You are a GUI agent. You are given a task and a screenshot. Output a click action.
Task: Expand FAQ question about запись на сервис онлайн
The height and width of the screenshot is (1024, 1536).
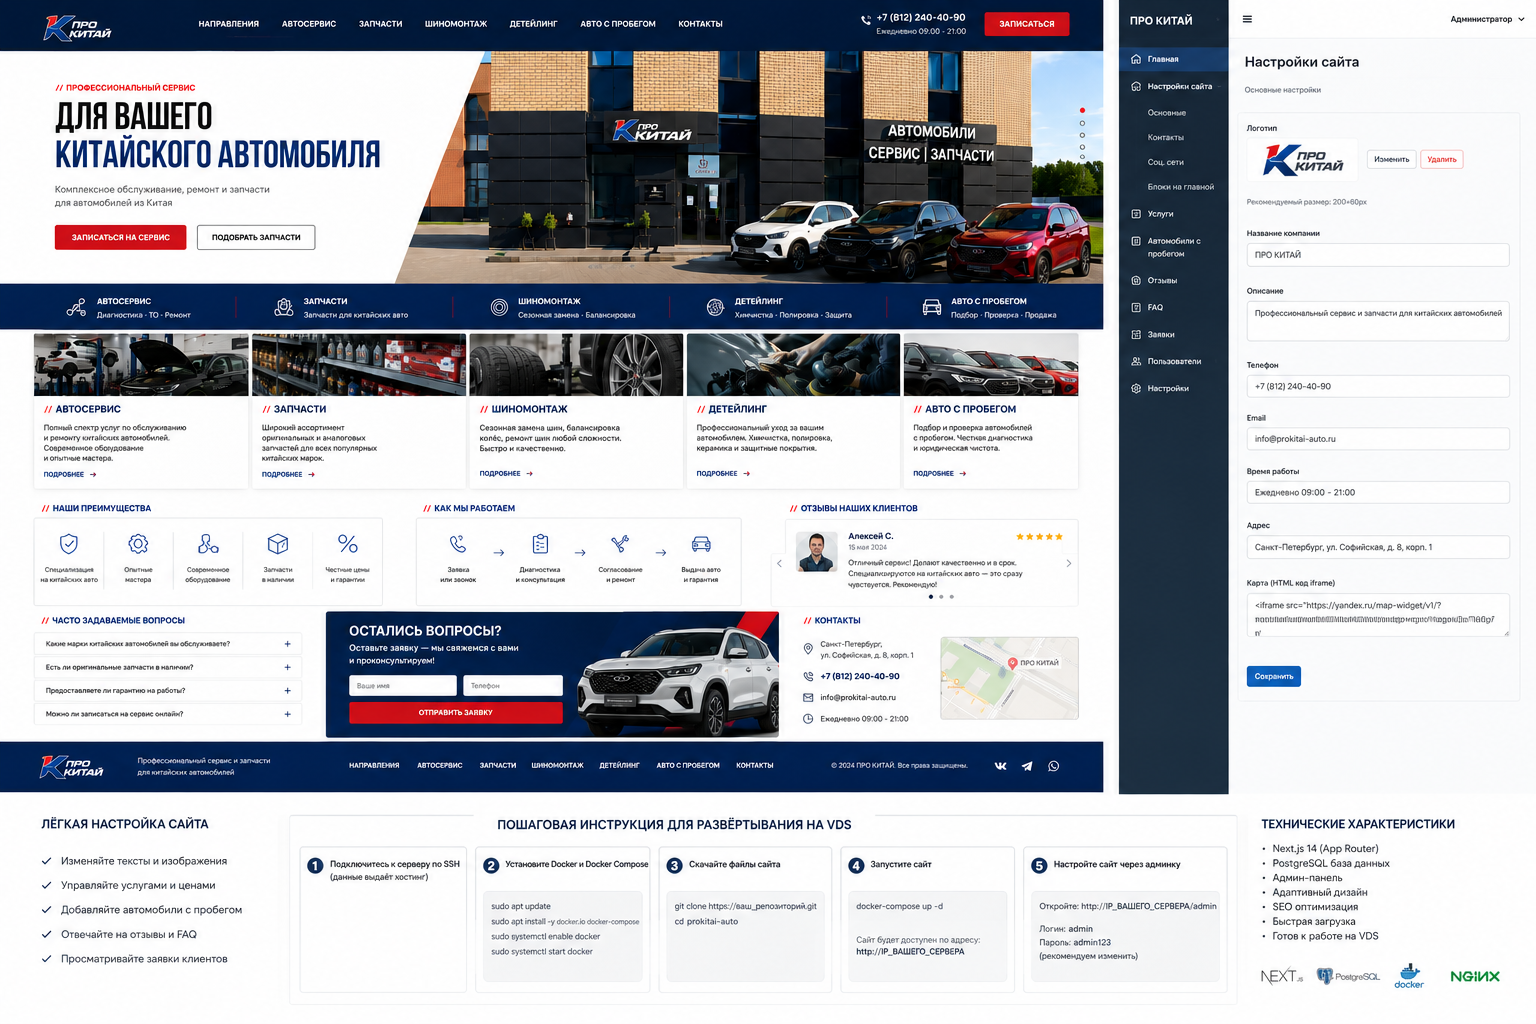168,714
